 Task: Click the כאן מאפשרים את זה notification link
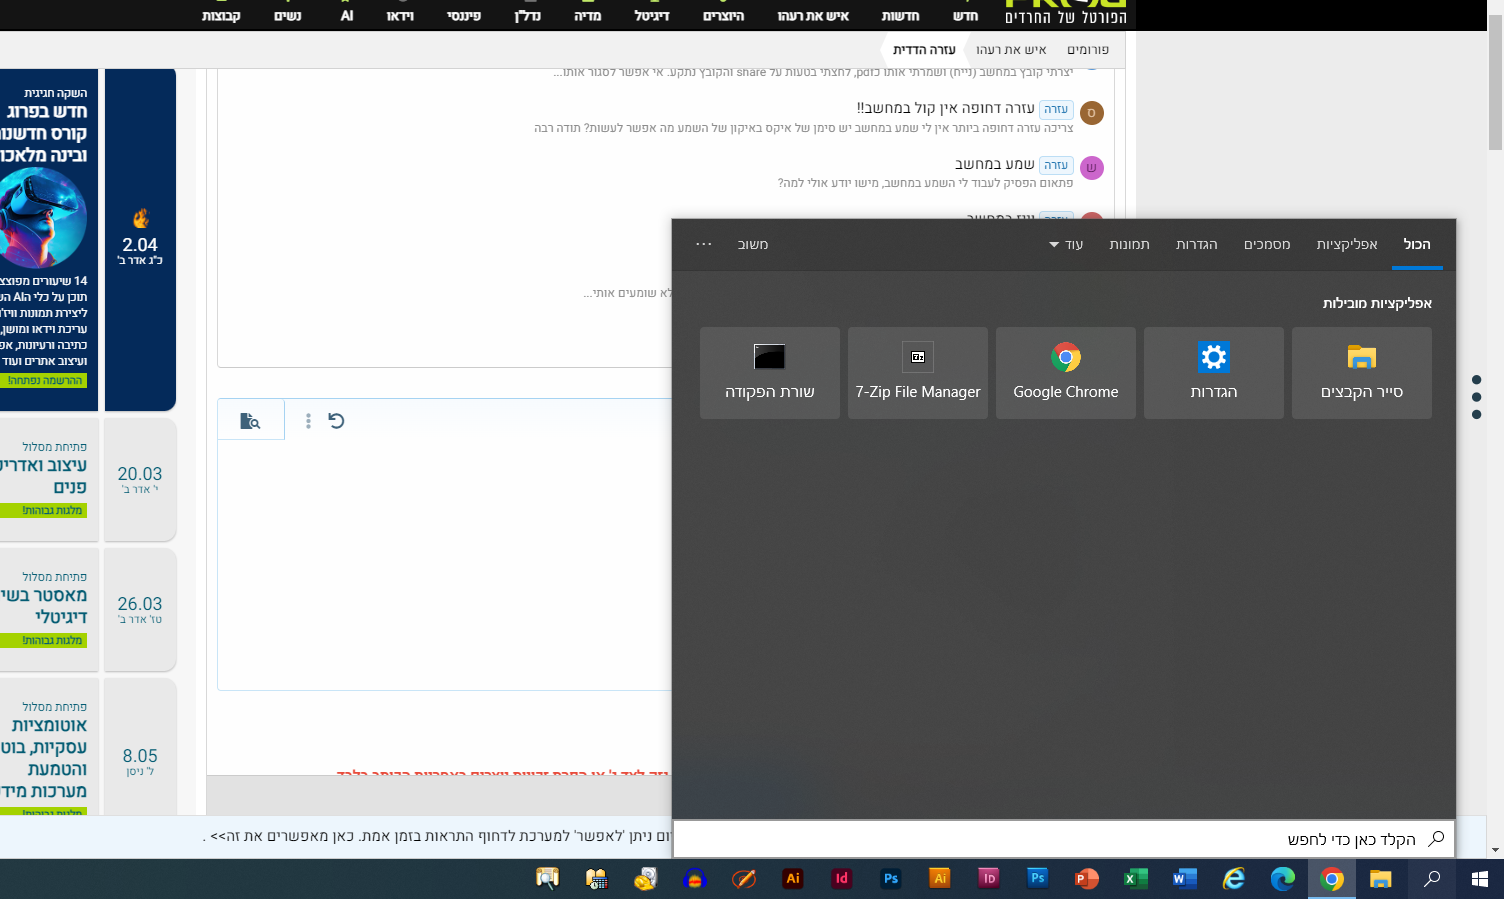(283, 836)
